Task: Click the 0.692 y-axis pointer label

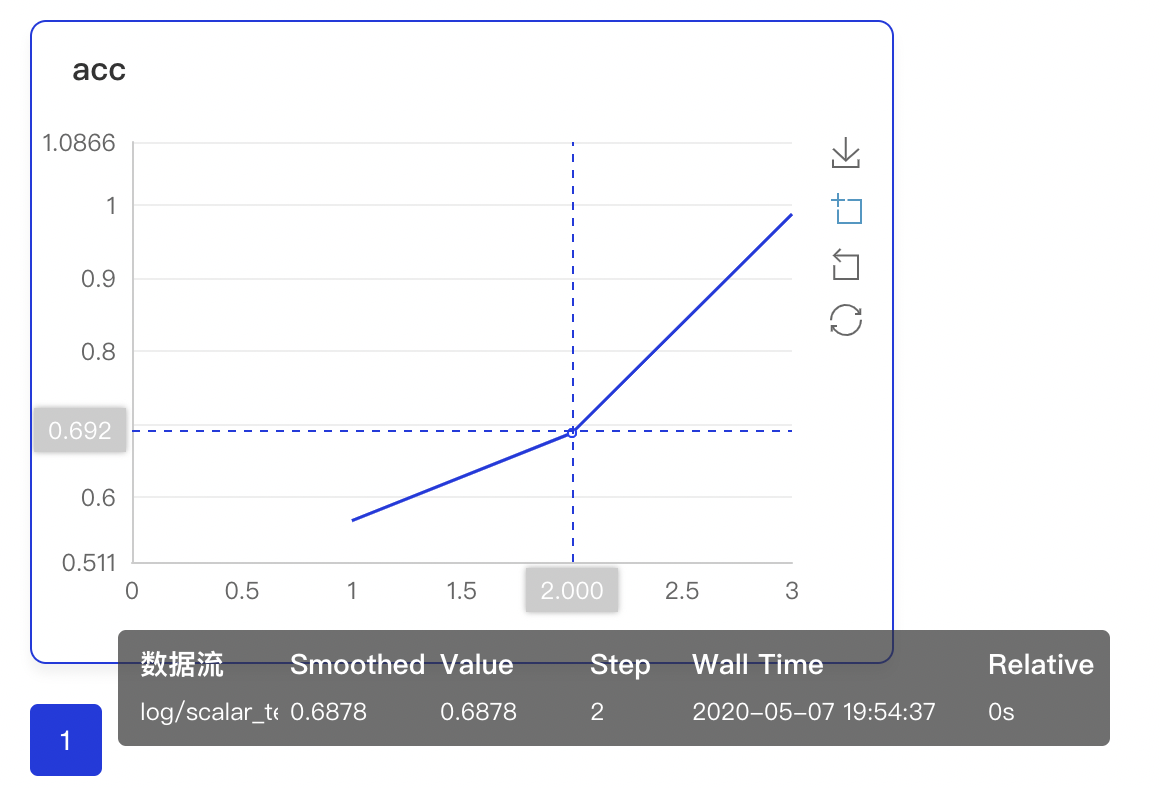Action: [x=80, y=431]
